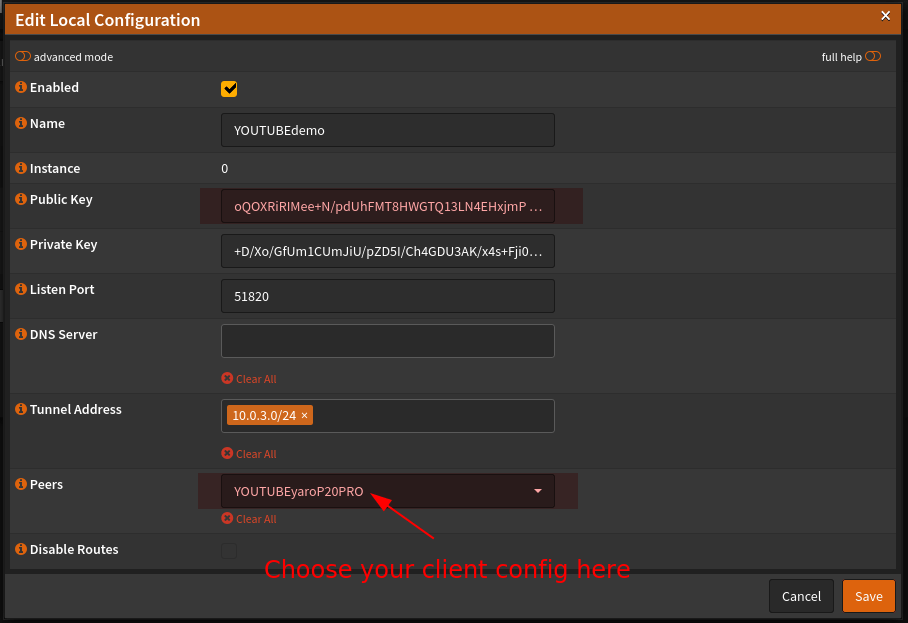
Task: Remove the 10.0.3.0/24 tunnel address tag
Action: (305, 415)
